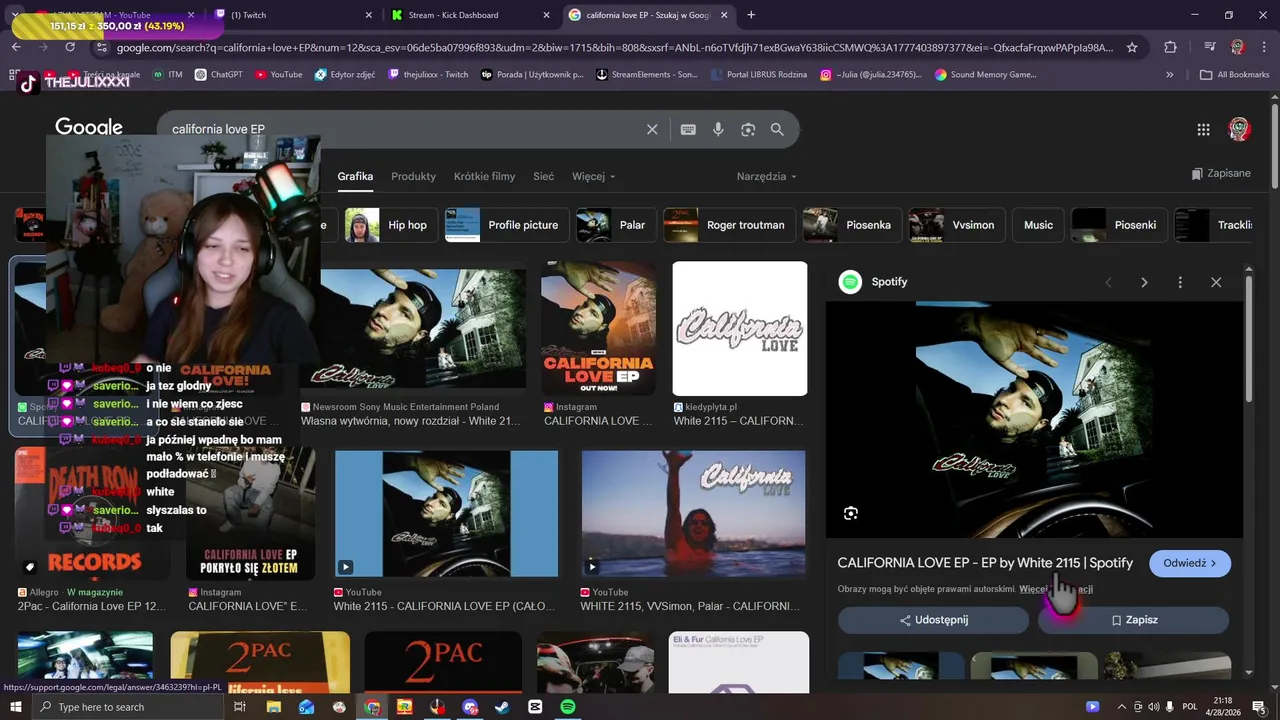Open File Explorer from the taskbar
The image size is (1280, 720).
click(x=273, y=707)
